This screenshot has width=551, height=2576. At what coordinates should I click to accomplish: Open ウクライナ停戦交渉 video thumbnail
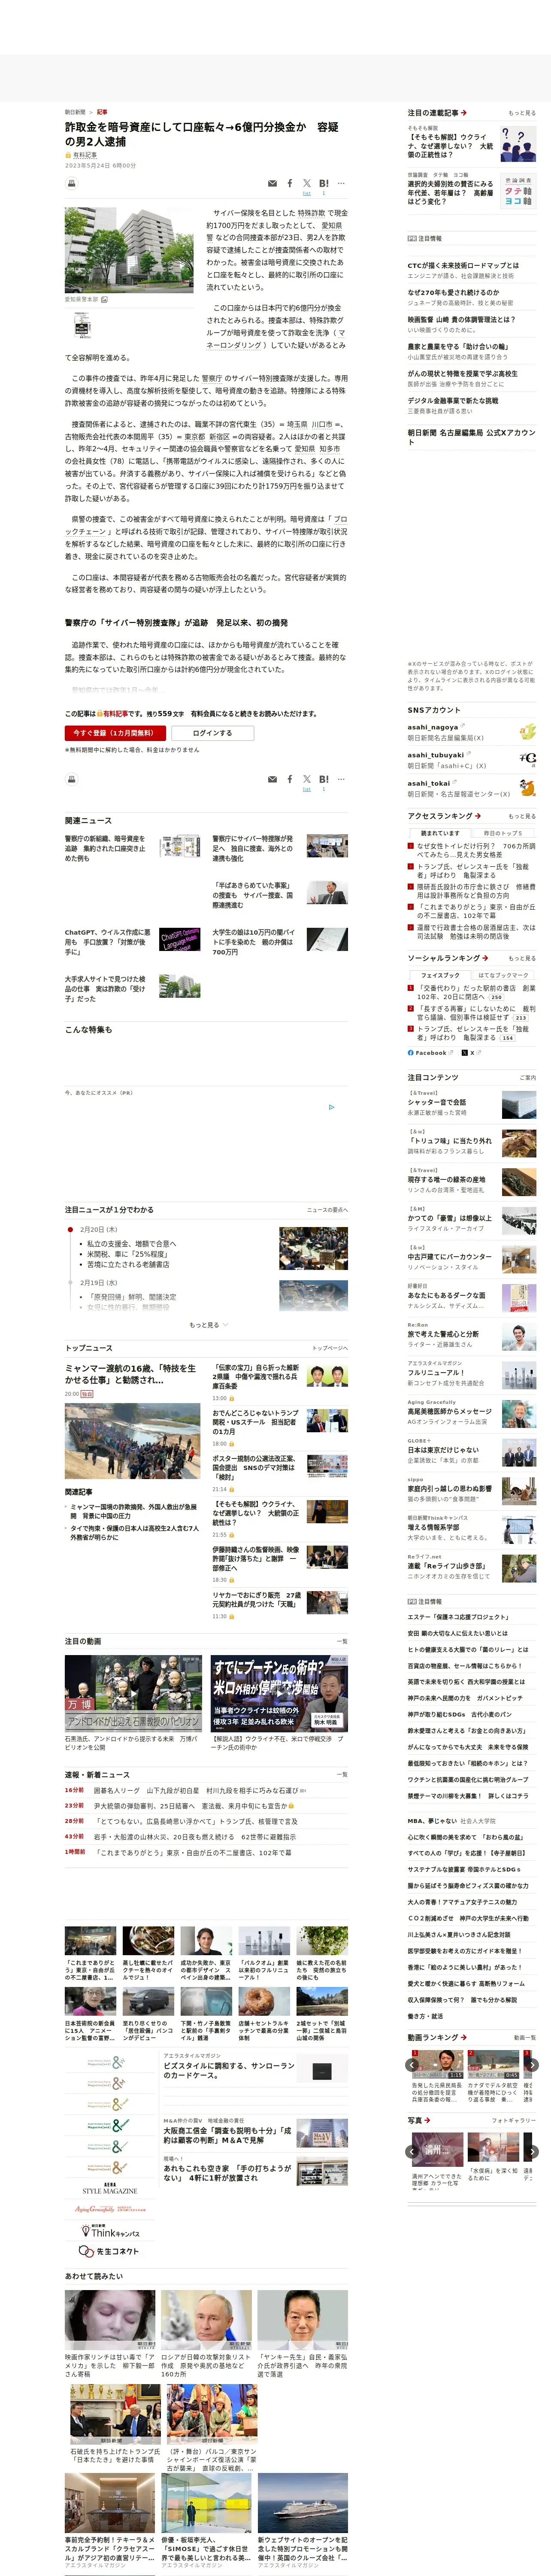point(279,1692)
